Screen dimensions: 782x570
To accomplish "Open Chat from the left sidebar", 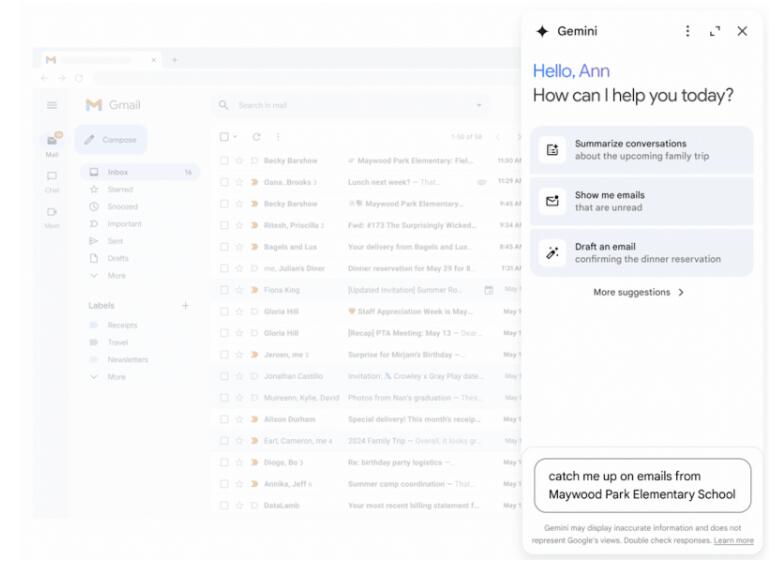I will (x=52, y=180).
